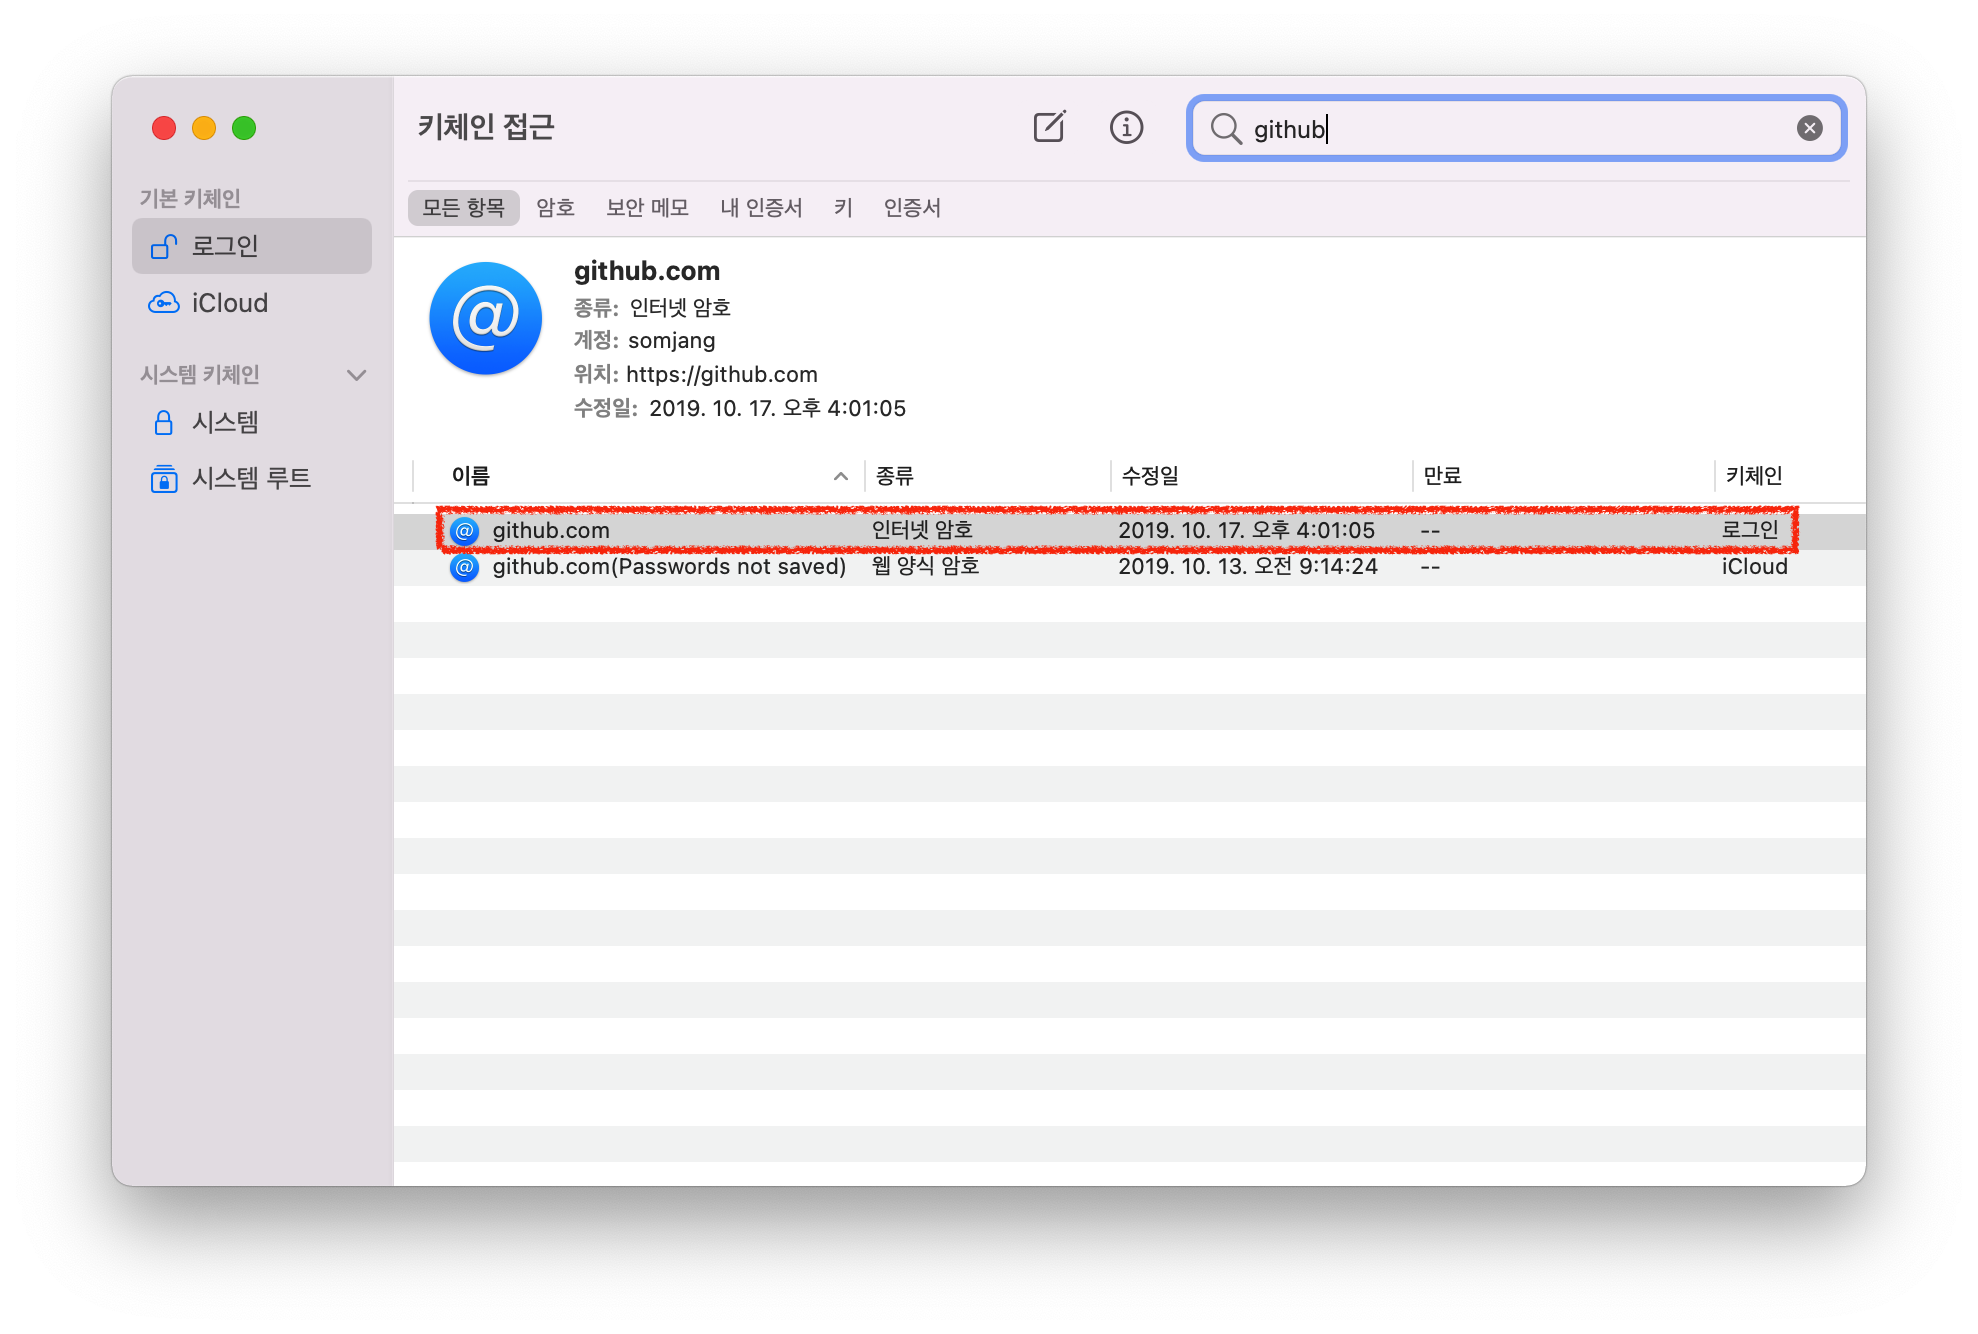Select the 시스템 keychain in the sidebar
1978x1334 pixels.
point(252,422)
